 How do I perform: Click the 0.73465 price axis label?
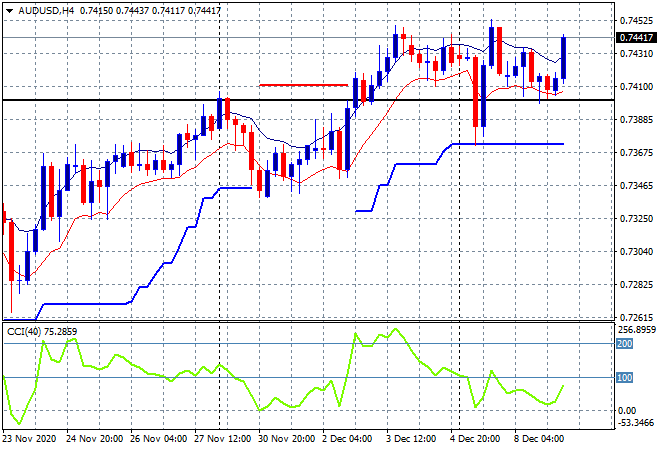[x=636, y=185]
